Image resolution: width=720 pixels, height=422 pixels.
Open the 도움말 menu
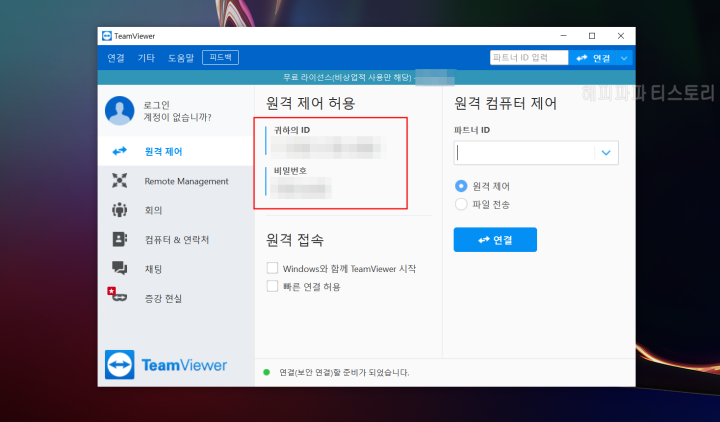180,58
